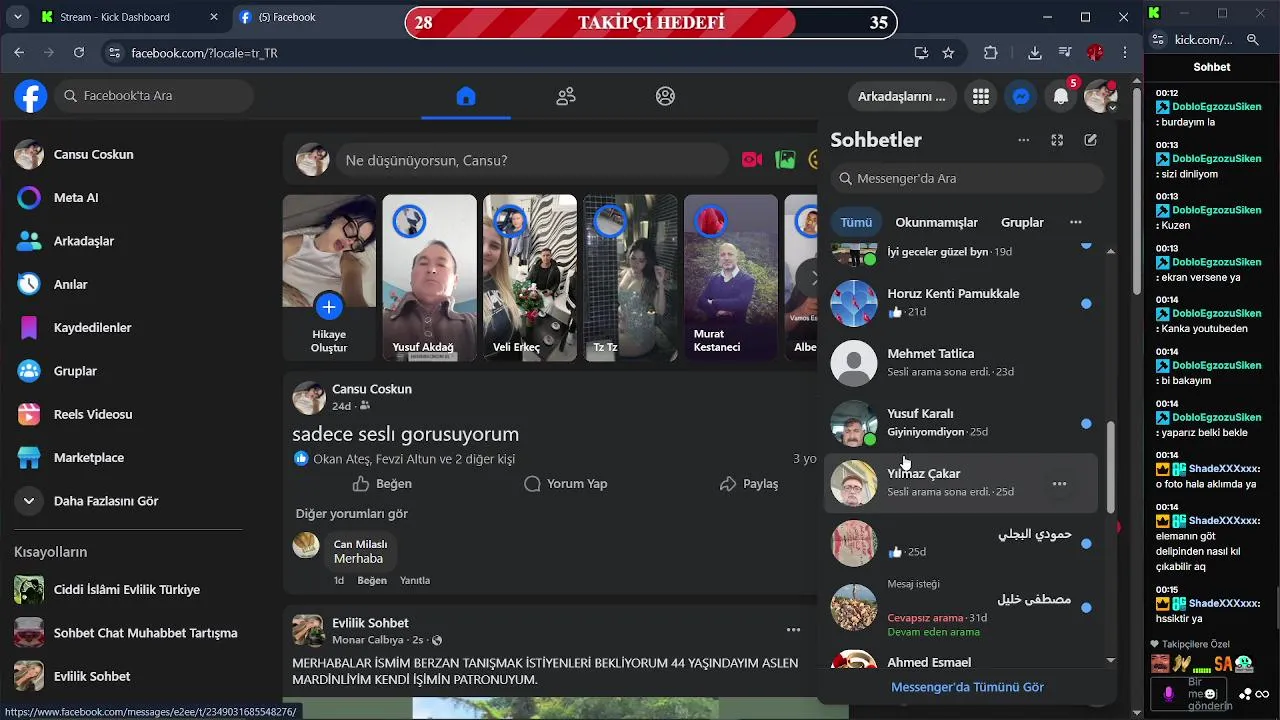This screenshot has width=1280, height=720.
Task: Open the Friends tab icon in top bar
Action: pos(566,96)
